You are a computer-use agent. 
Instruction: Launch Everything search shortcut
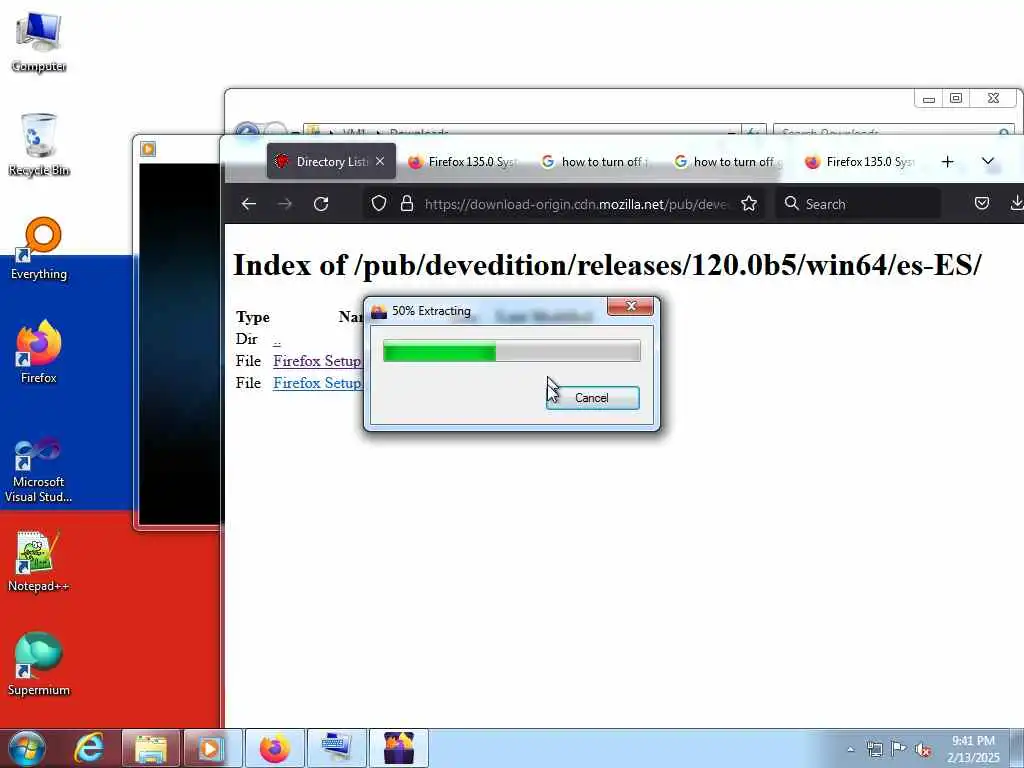coord(39,249)
